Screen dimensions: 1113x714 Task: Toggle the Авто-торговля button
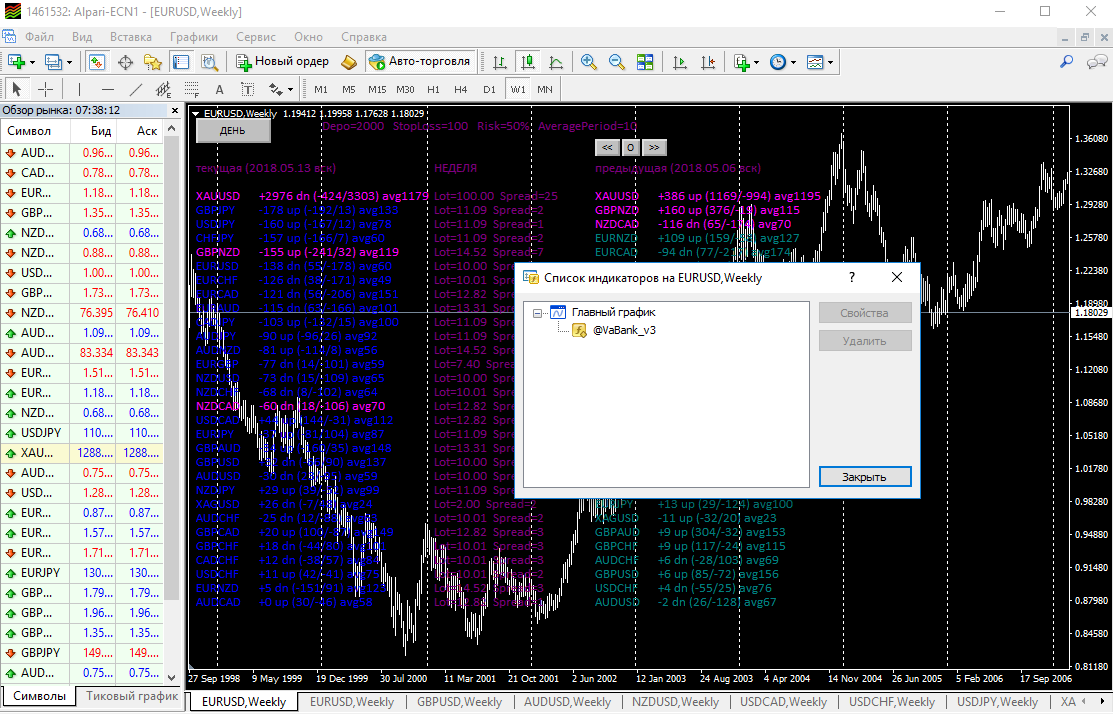pyautogui.click(x=420, y=62)
